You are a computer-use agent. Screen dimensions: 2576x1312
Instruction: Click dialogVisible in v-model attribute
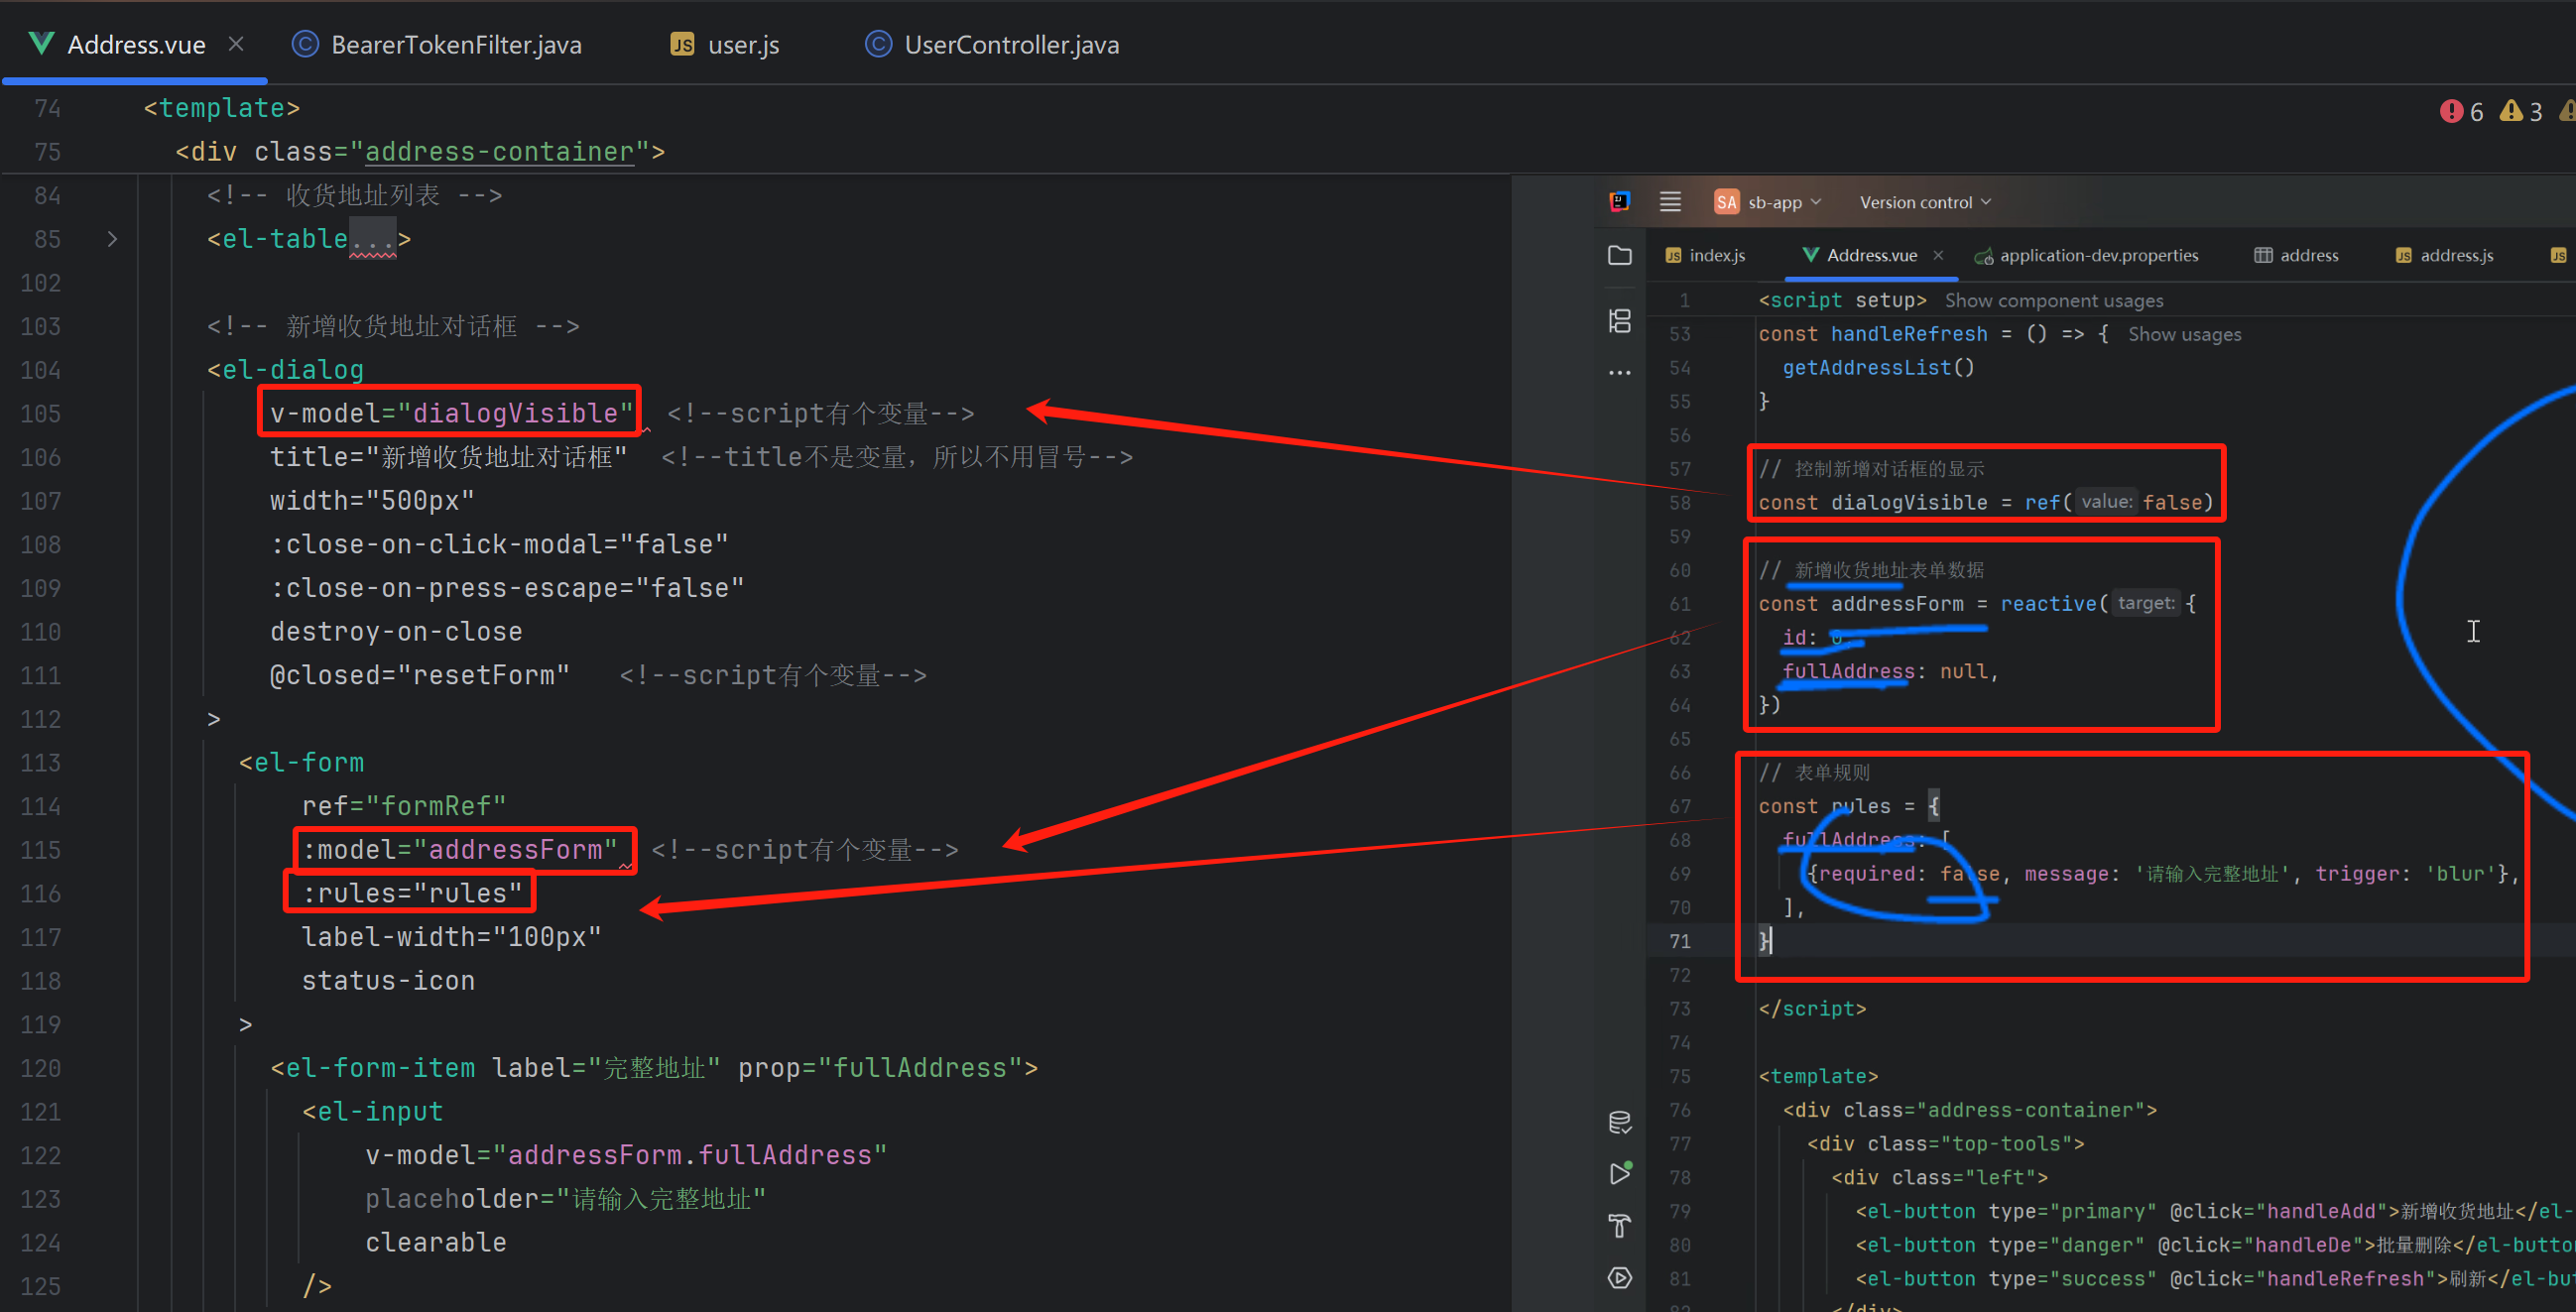(x=516, y=413)
